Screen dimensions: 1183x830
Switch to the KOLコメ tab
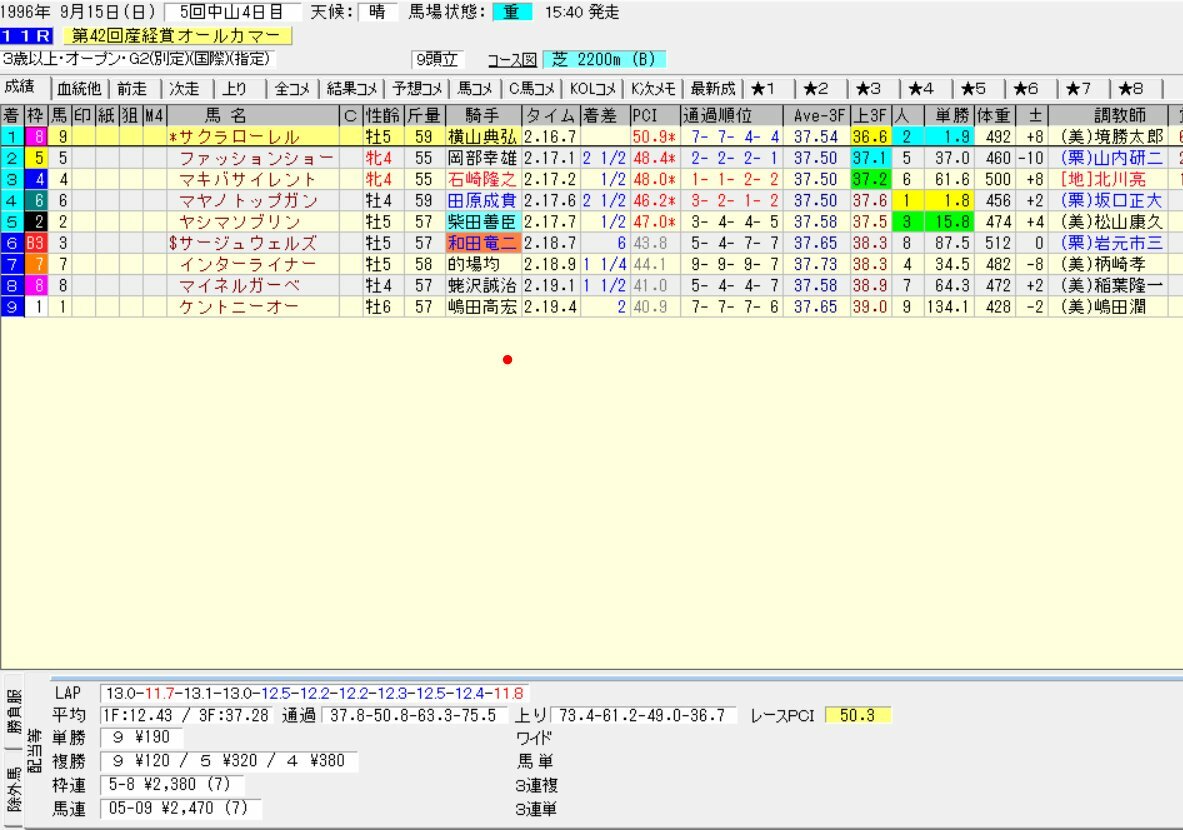click(x=593, y=89)
